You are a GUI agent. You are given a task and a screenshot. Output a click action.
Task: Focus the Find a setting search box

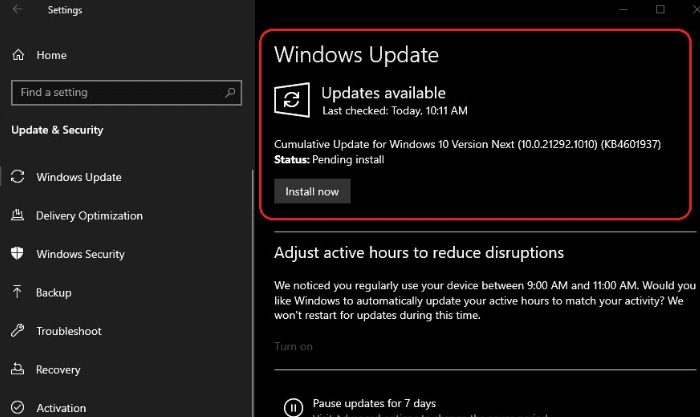[x=126, y=92]
